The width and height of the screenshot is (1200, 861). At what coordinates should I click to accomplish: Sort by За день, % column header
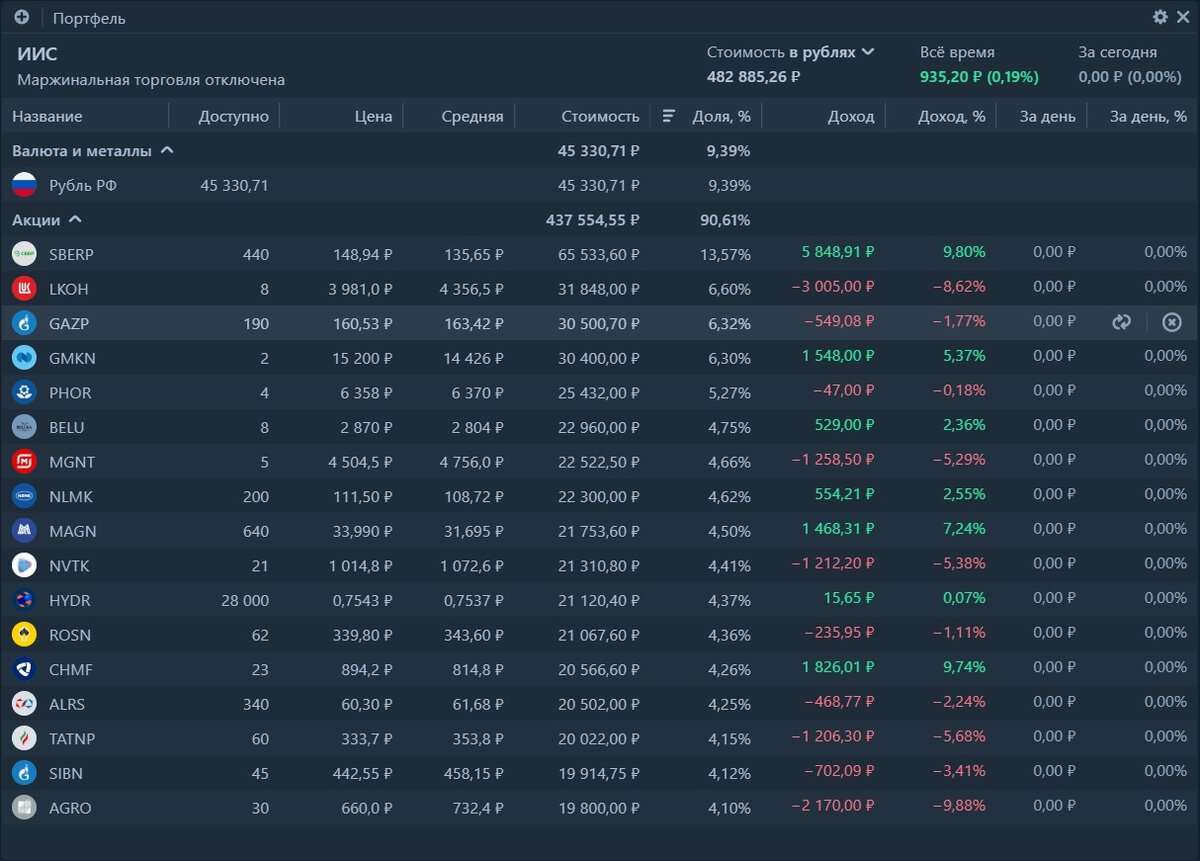tap(1148, 116)
